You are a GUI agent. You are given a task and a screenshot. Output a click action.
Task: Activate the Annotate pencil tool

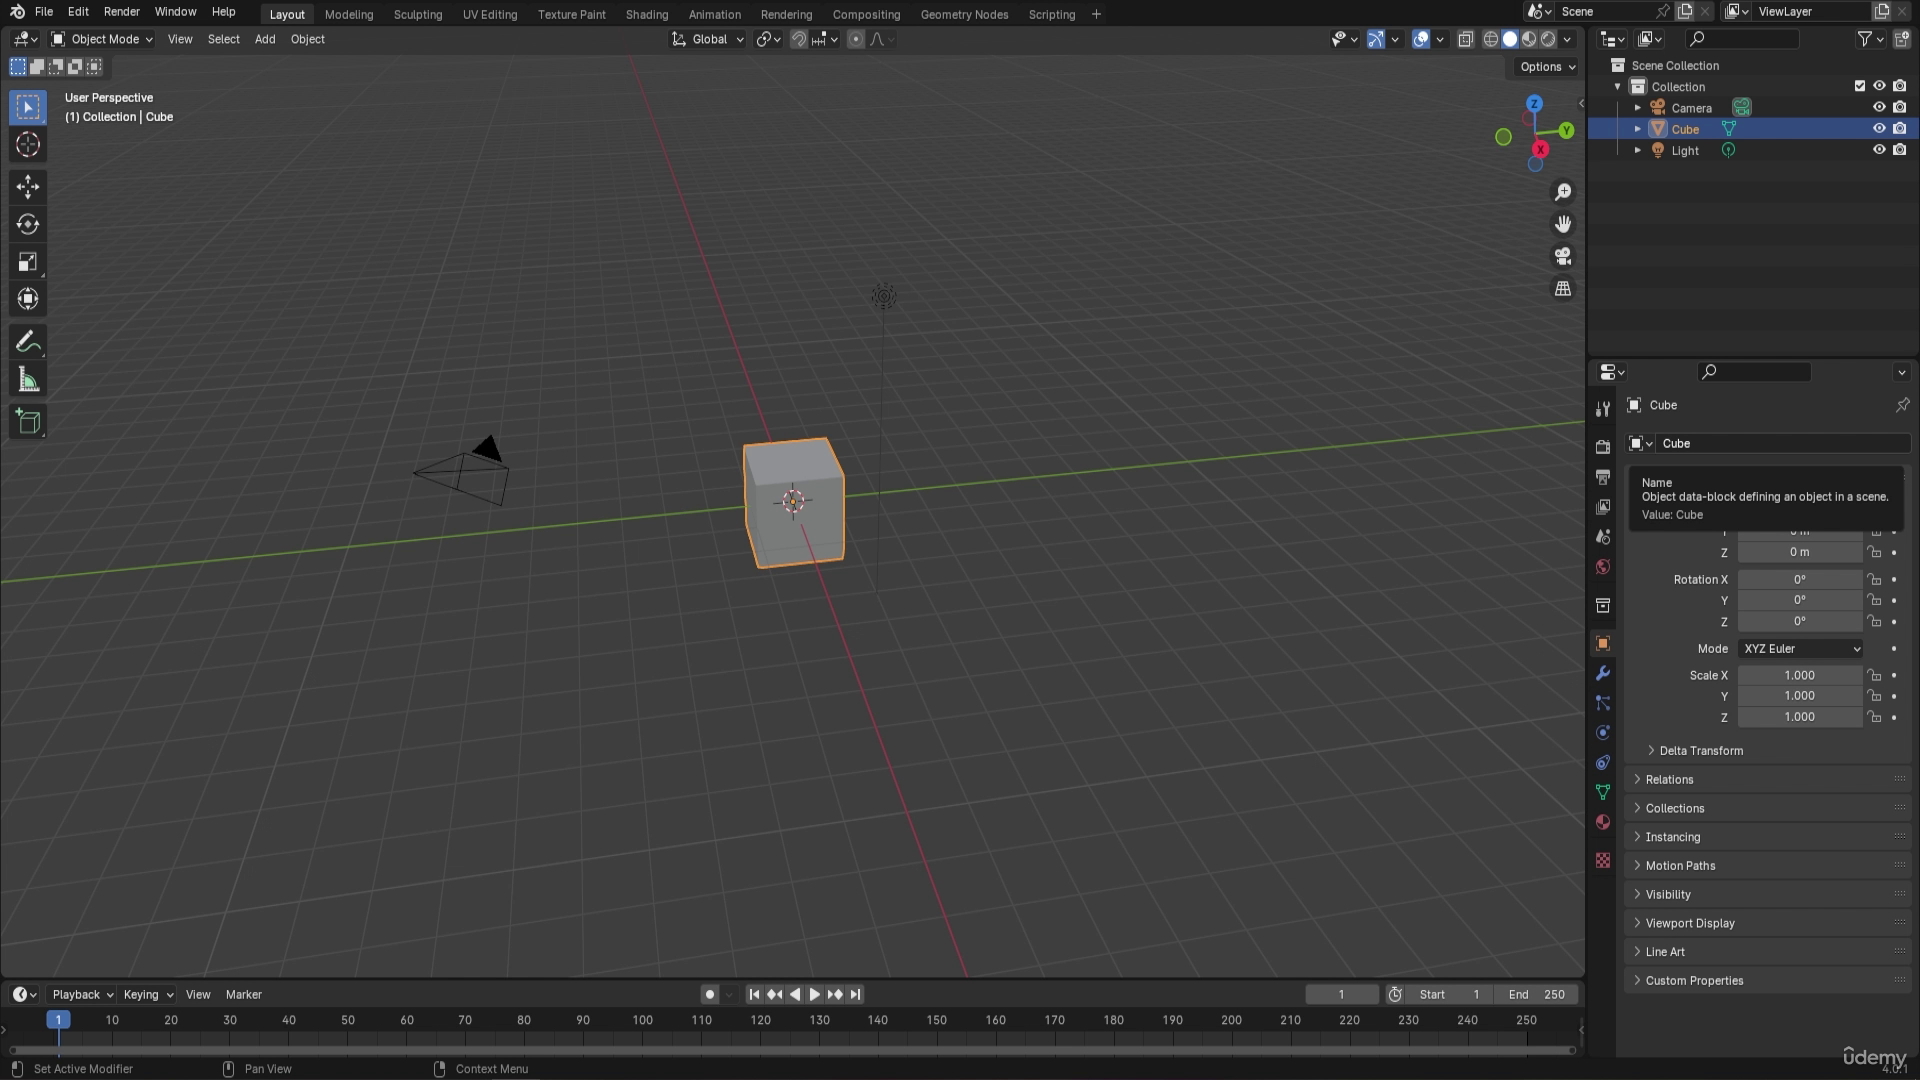[x=28, y=342]
